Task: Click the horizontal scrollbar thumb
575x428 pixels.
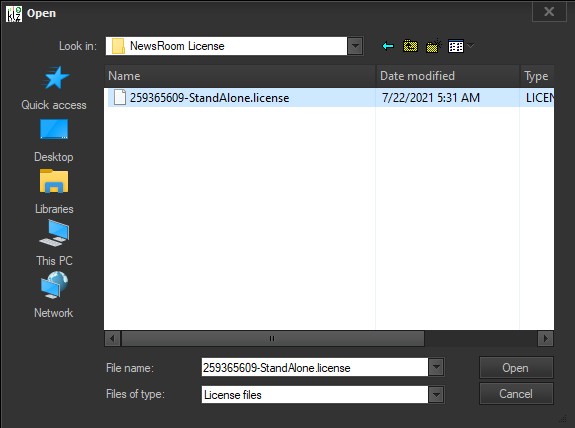Action: coord(272,338)
